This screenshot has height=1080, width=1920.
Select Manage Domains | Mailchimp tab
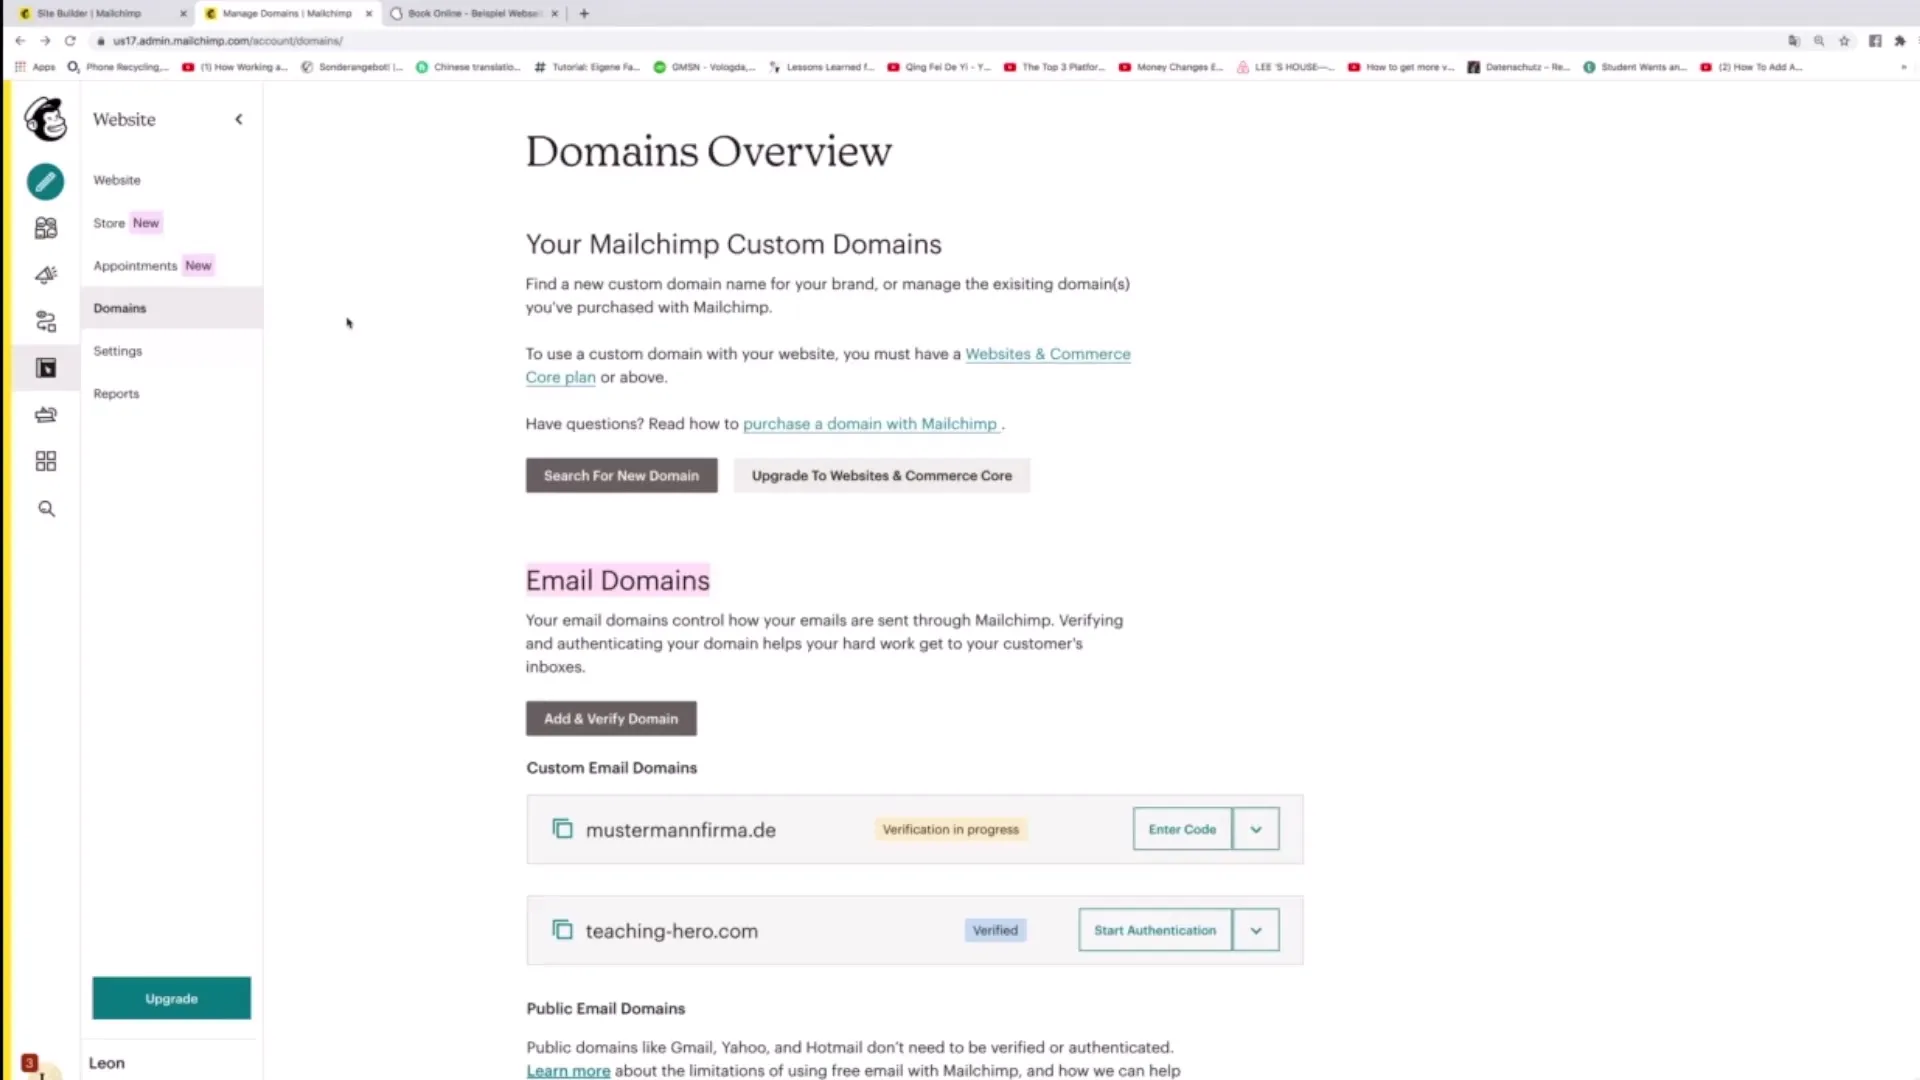287,13
